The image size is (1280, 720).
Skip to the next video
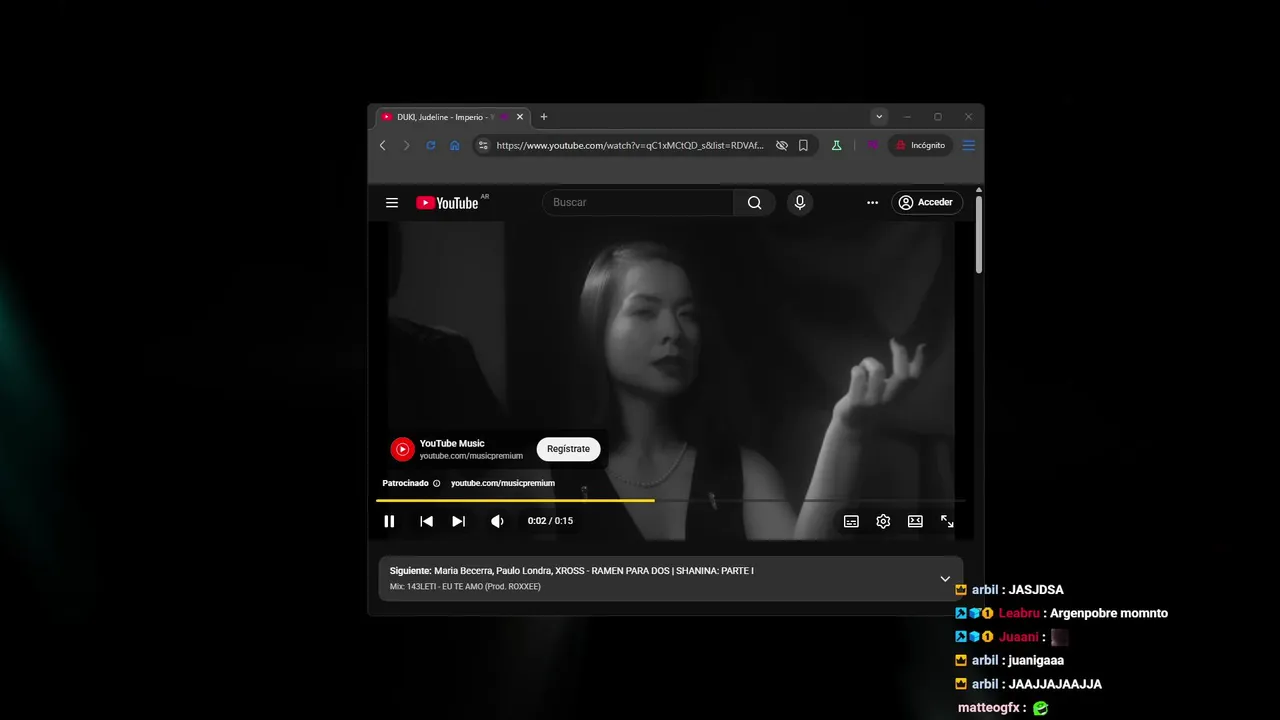[x=458, y=521]
